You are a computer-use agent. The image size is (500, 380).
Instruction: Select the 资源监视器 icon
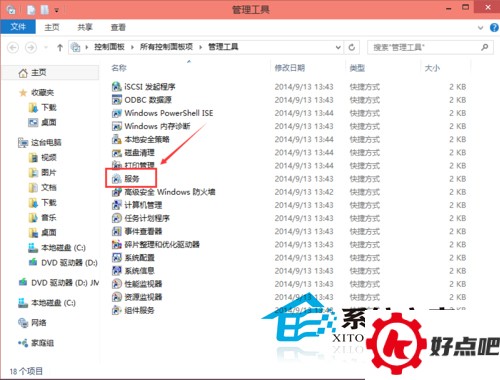pyautogui.click(x=116, y=297)
